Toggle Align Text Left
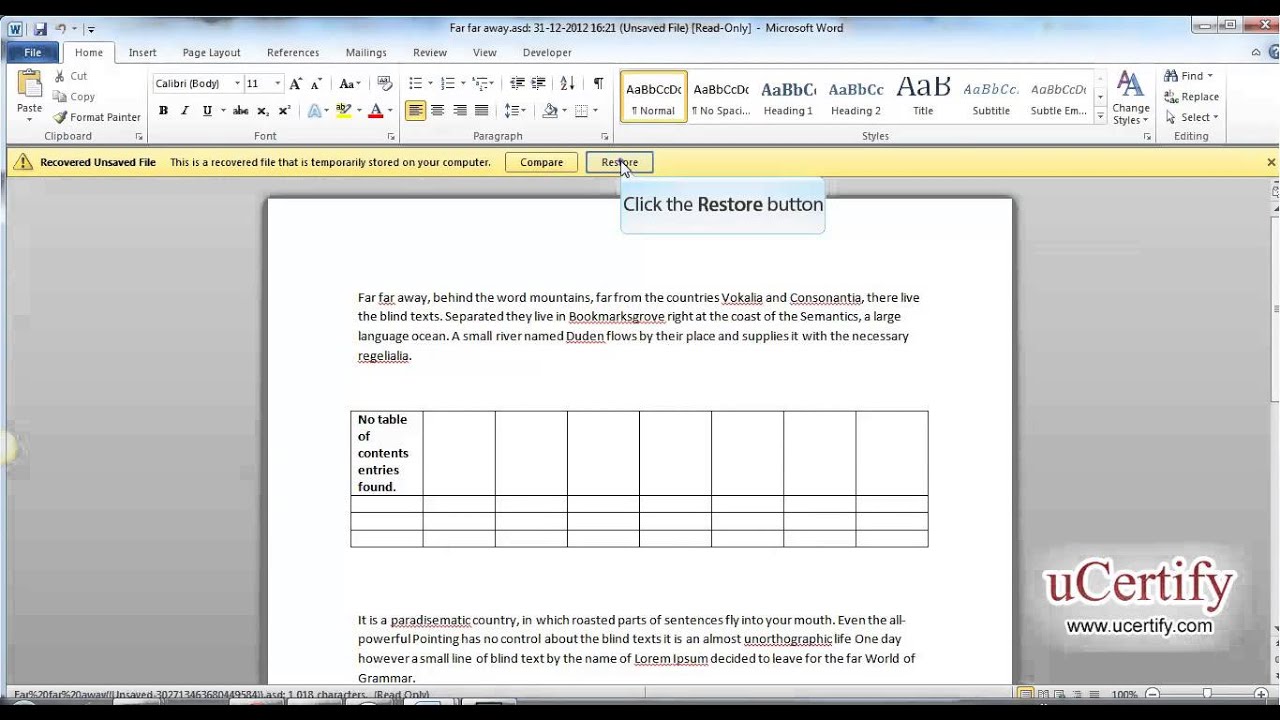Image resolution: width=1280 pixels, height=720 pixels. [x=416, y=111]
